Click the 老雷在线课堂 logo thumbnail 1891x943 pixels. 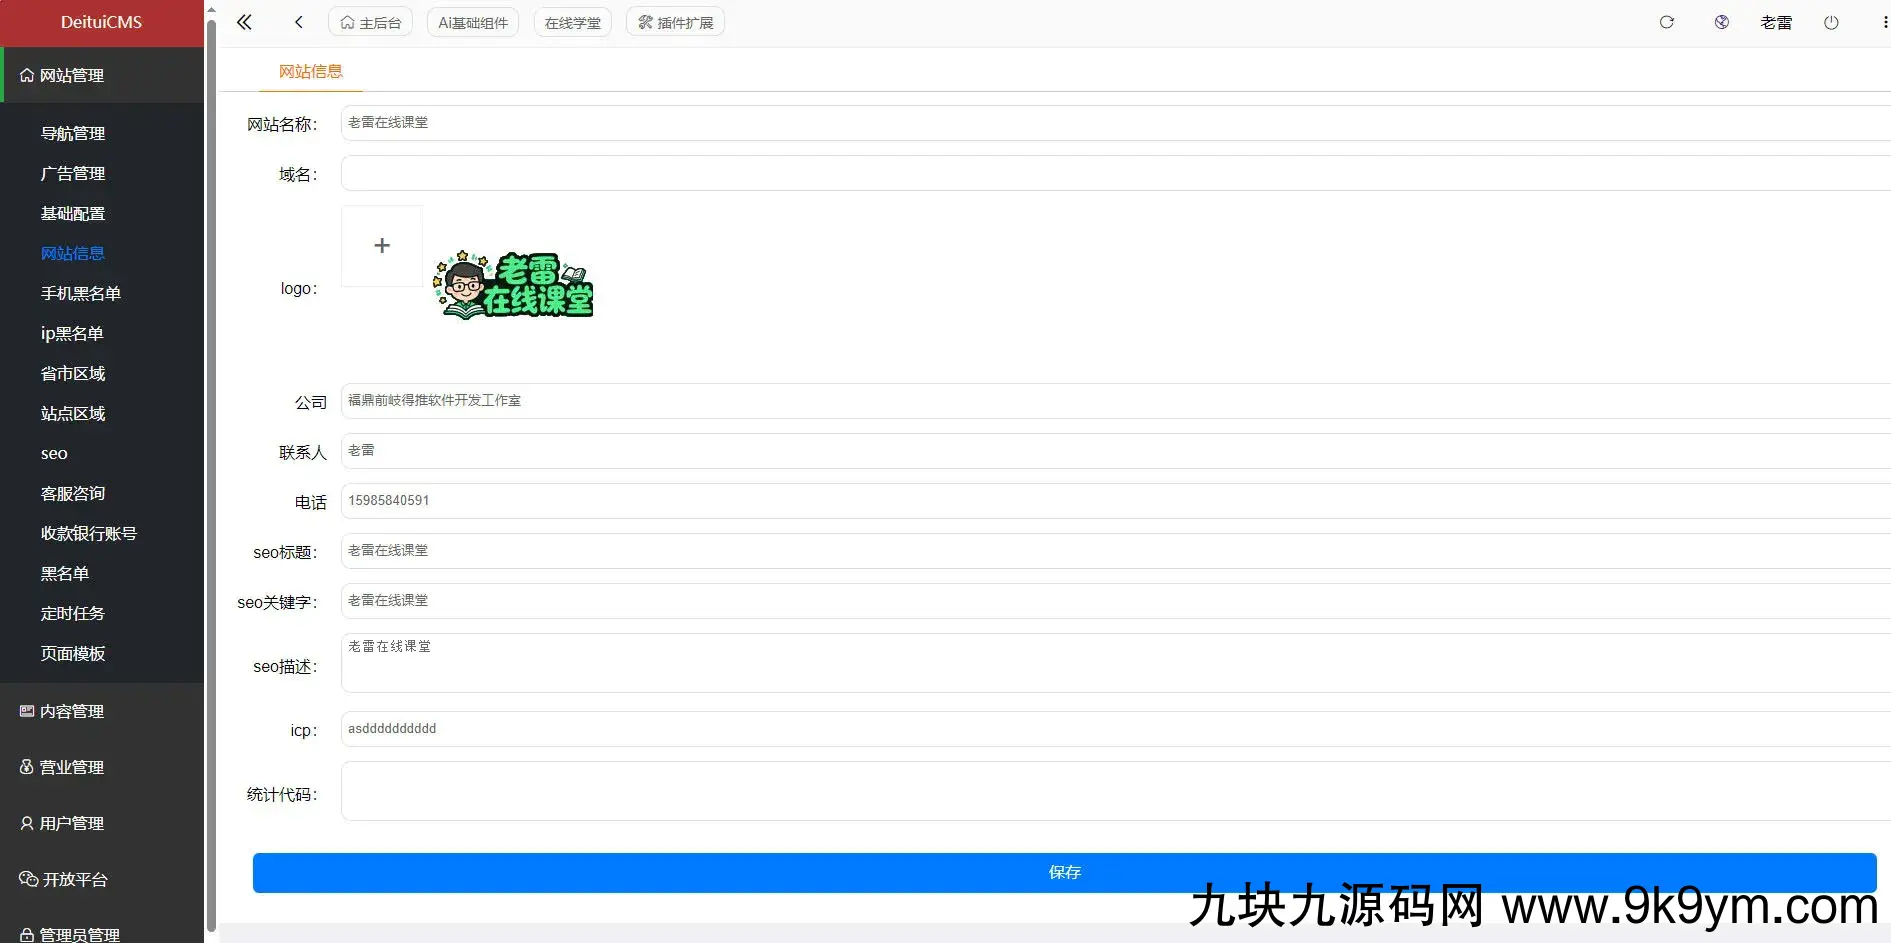513,286
